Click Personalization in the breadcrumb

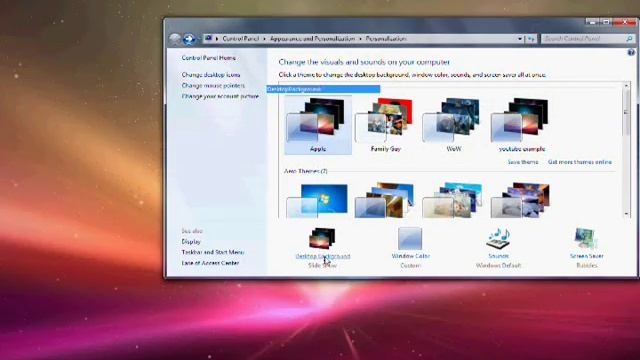tap(386, 39)
